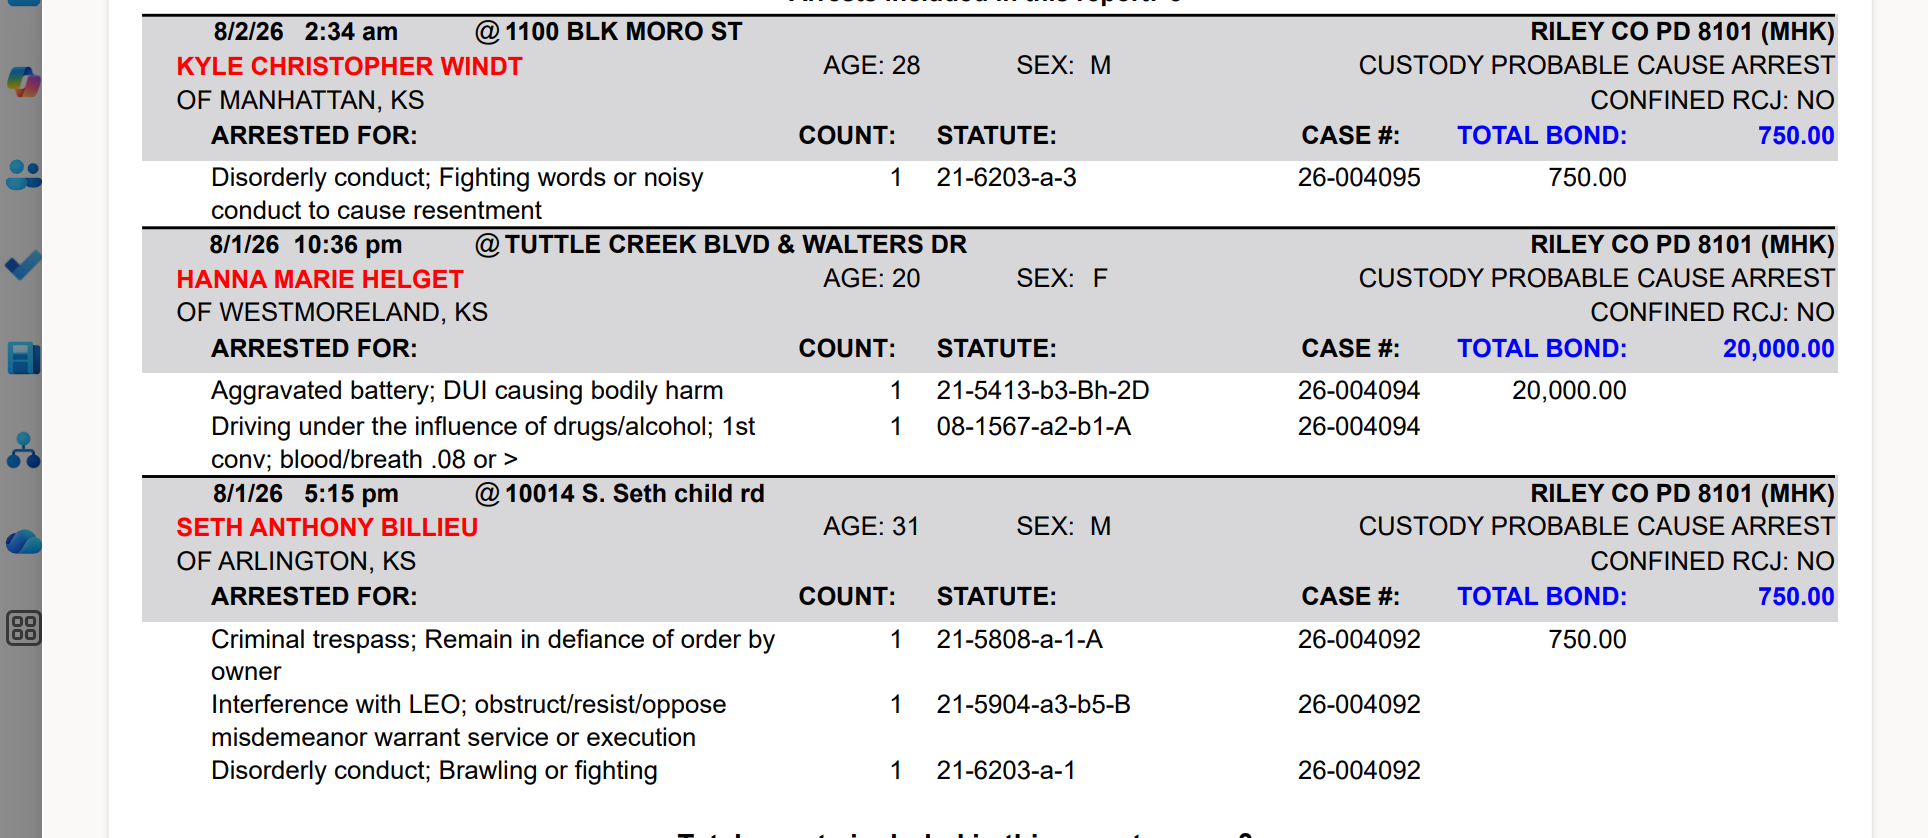This screenshot has height=838, width=1928.
Task: Open the To Do checkmark icon
Action: (x=23, y=266)
